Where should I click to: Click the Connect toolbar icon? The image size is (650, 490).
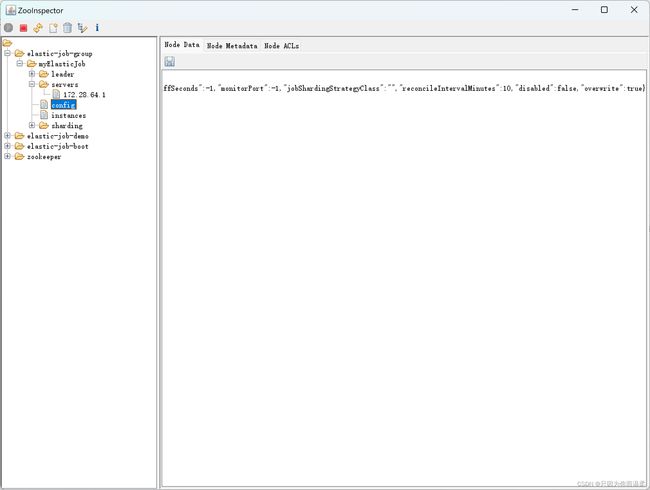[8, 28]
